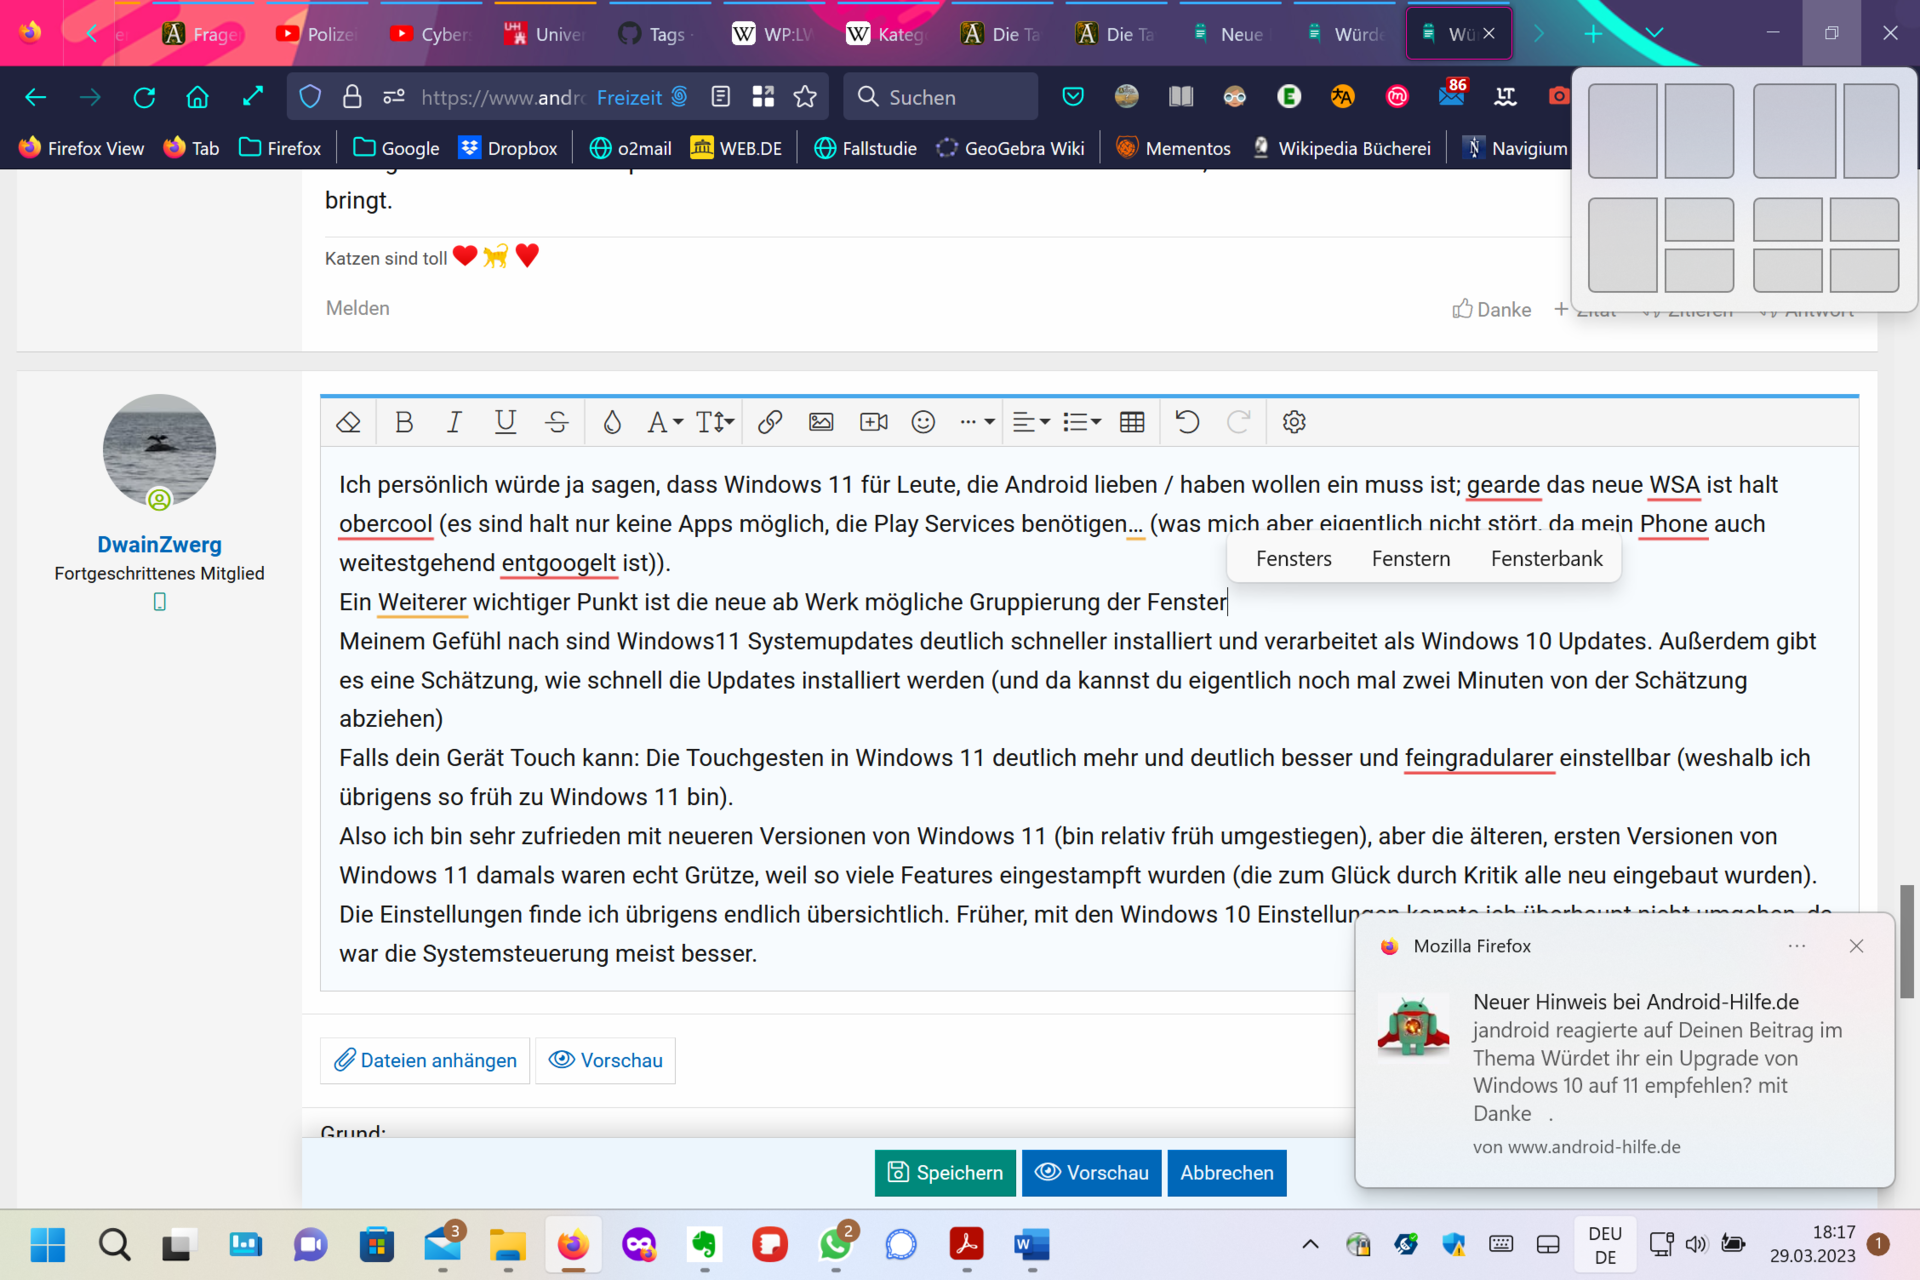This screenshot has width=1920, height=1280.
Task: Toggle bold formatting
Action: coord(404,422)
